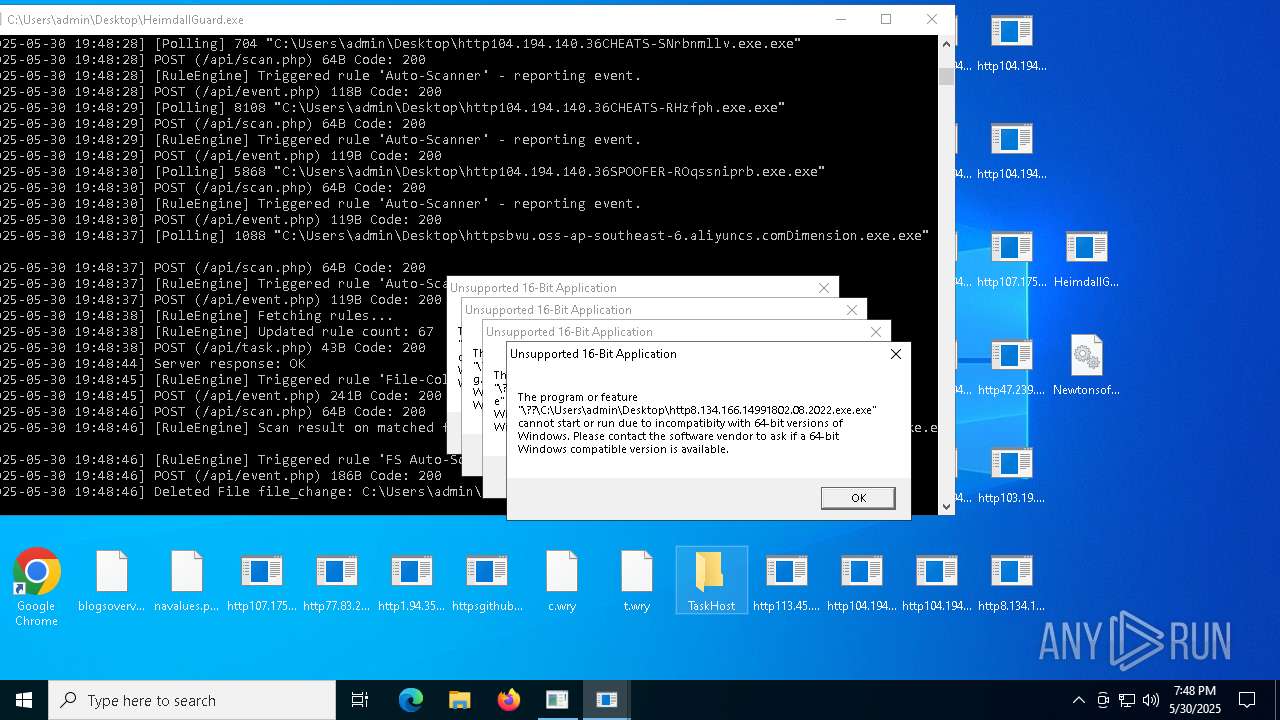Open the notification center
Viewport: 1280px width, 720px height.
(x=1247, y=700)
